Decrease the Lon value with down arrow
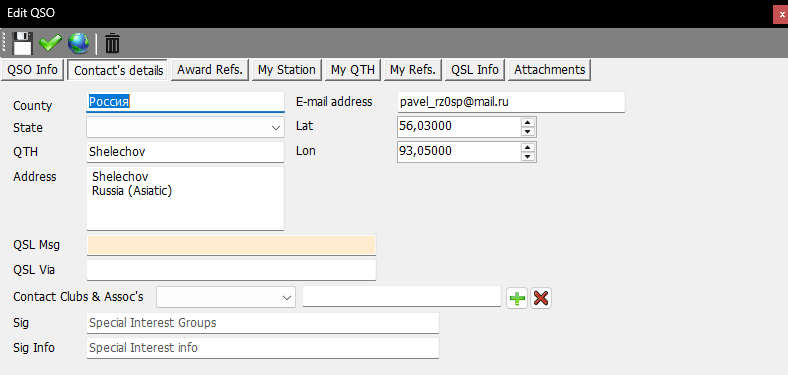 tap(527, 156)
